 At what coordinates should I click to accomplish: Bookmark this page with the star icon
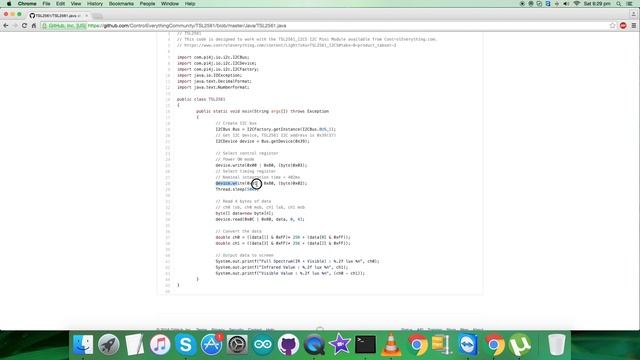pyautogui.click(x=613, y=26)
